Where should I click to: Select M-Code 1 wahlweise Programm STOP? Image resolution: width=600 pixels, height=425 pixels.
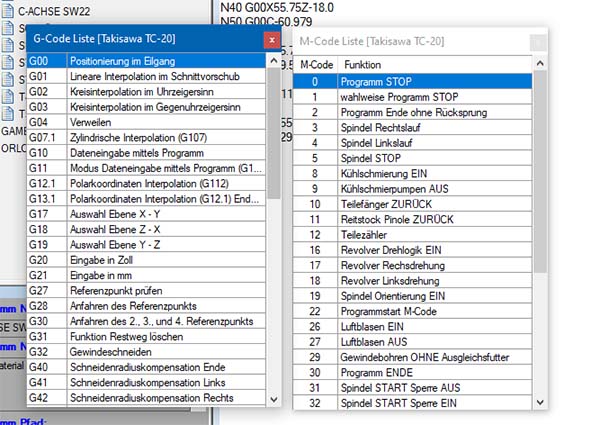pos(412,97)
